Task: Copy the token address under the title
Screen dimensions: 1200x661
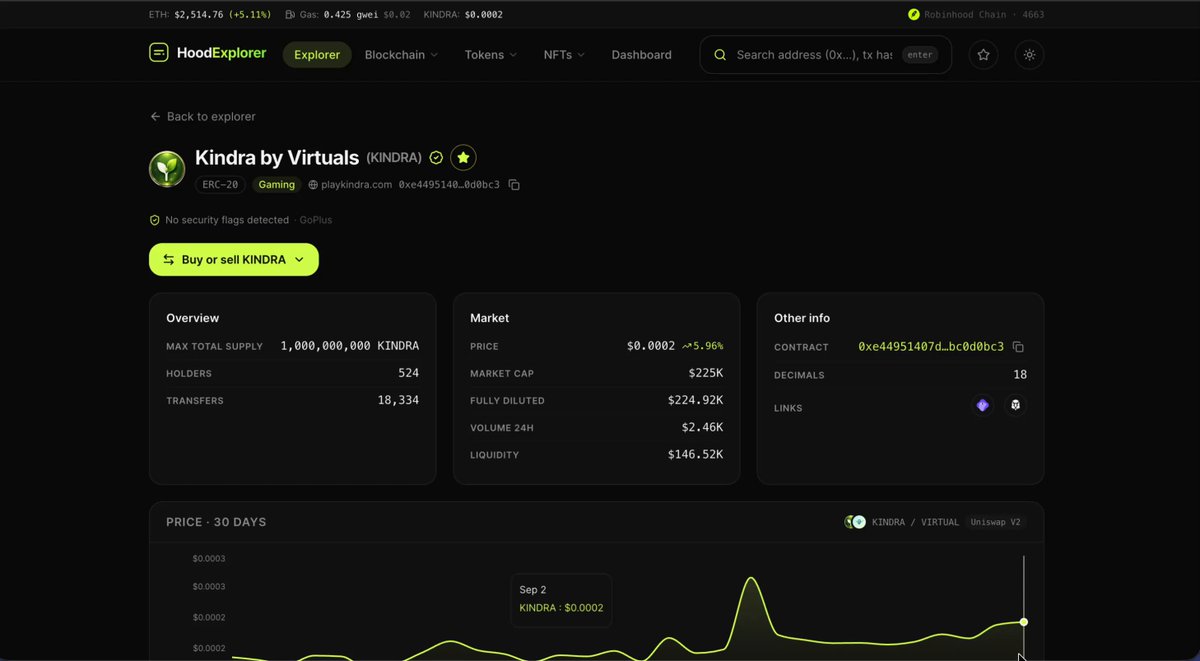Action: [514, 185]
